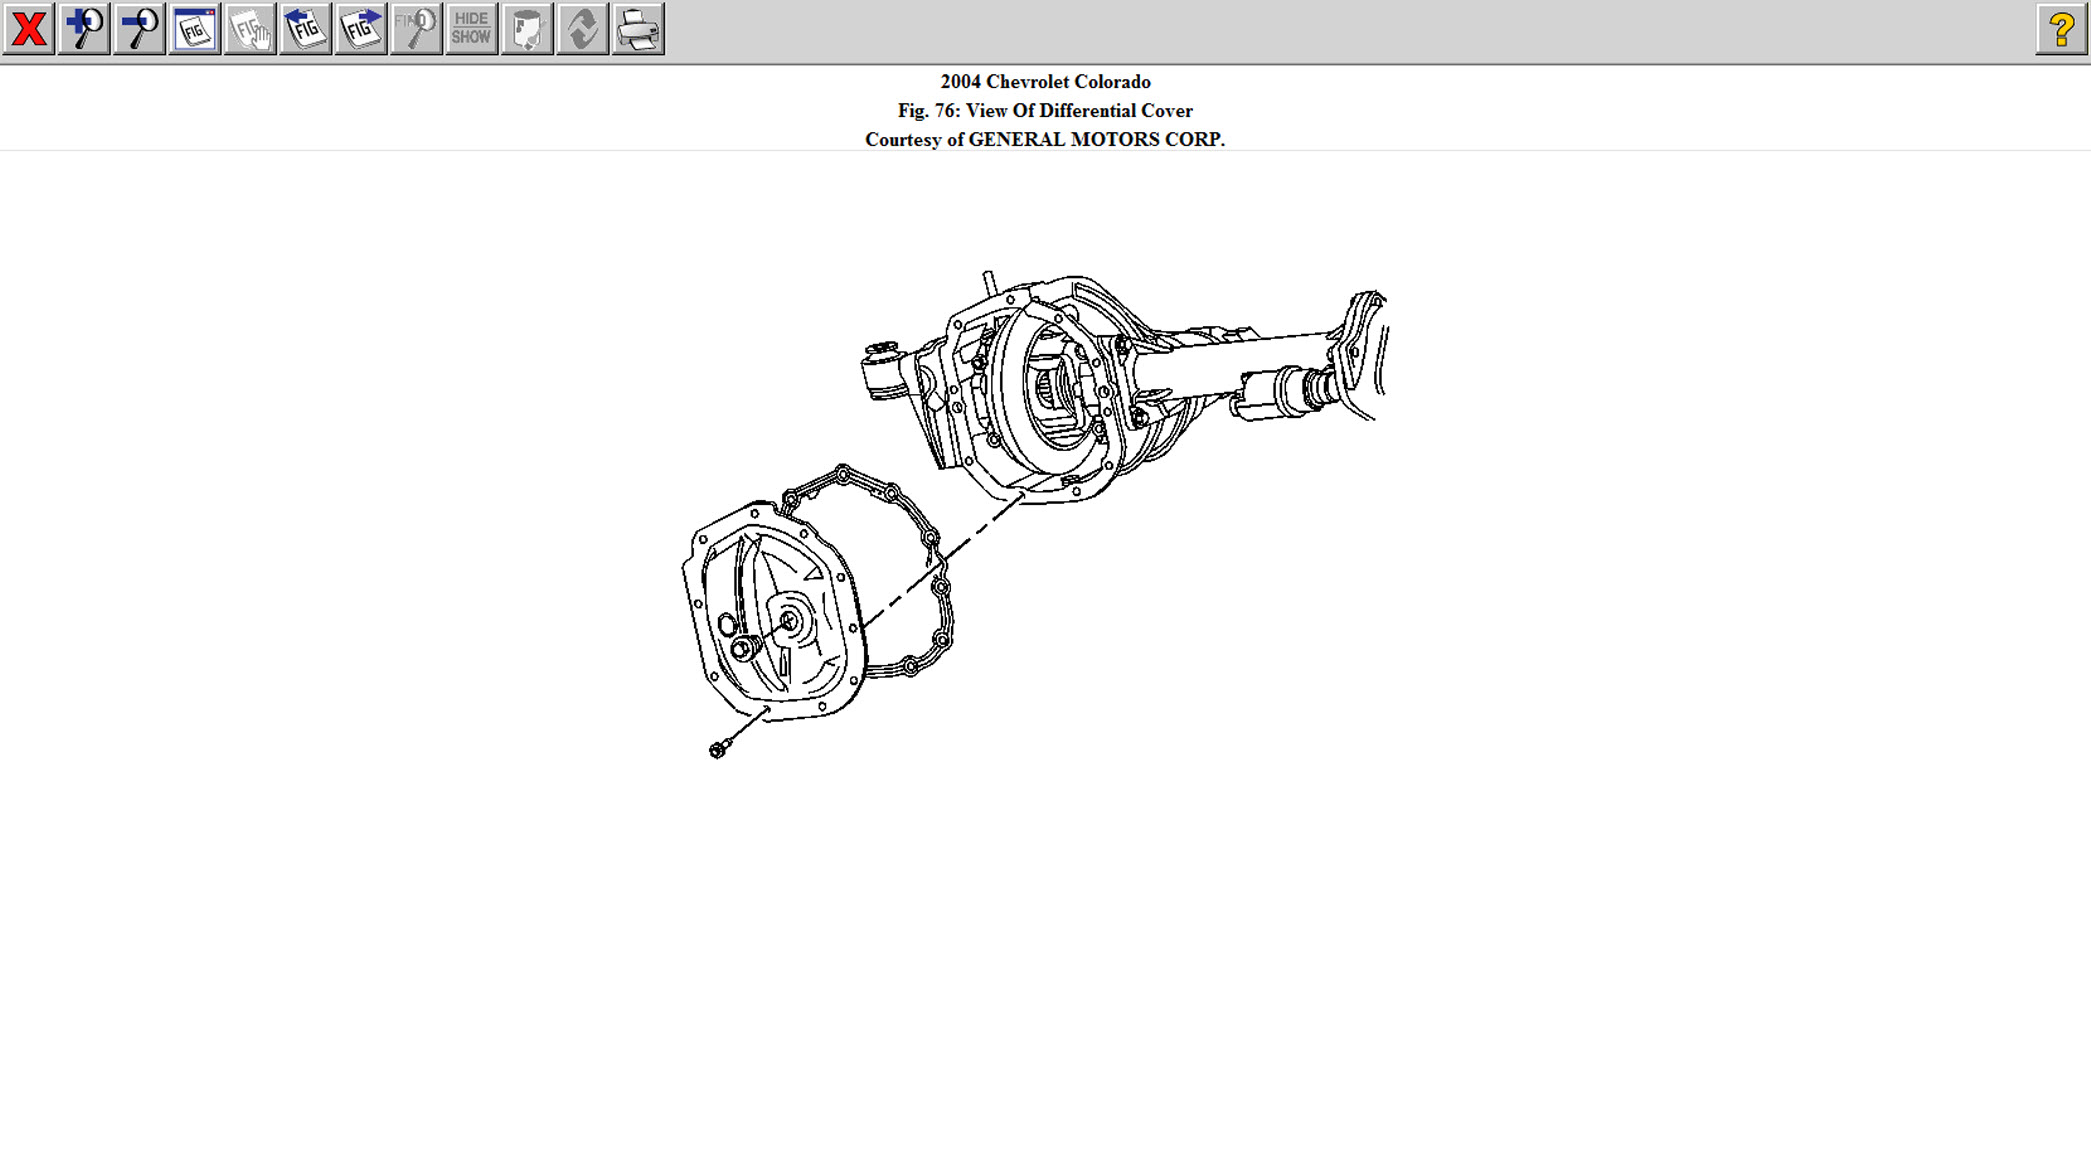Close the figure viewer with red X
The image size is (2091, 1154).
[28, 29]
